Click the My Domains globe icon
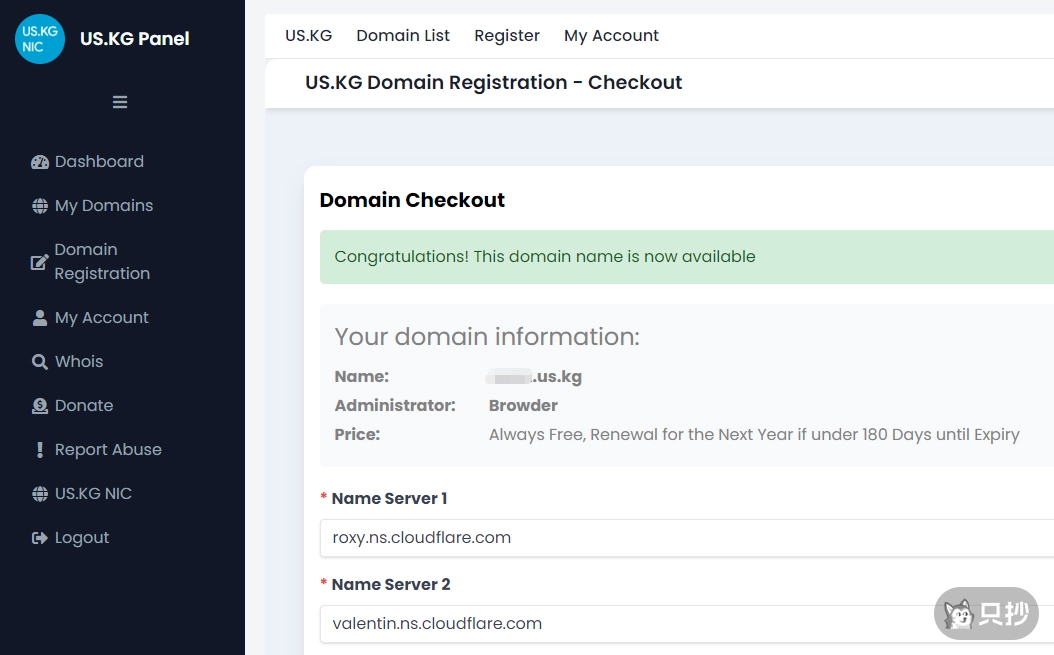This screenshot has height=655, width=1054. tap(40, 206)
